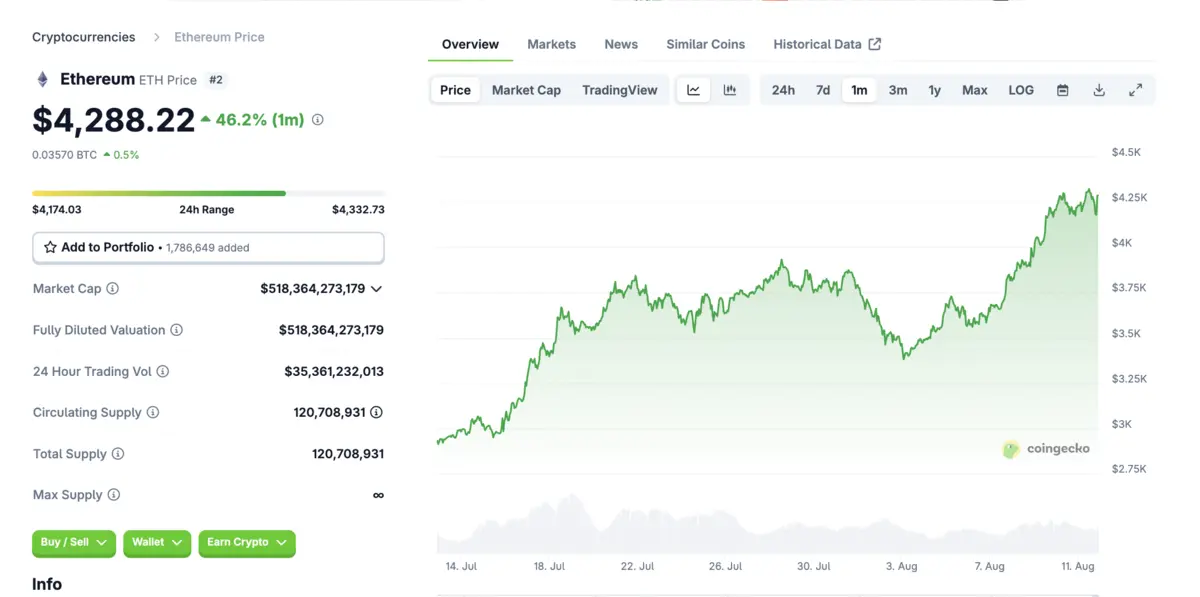Enable logarithmic scale with LOG toggle
Screen dimensions: 1200x597
[1020, 89]
